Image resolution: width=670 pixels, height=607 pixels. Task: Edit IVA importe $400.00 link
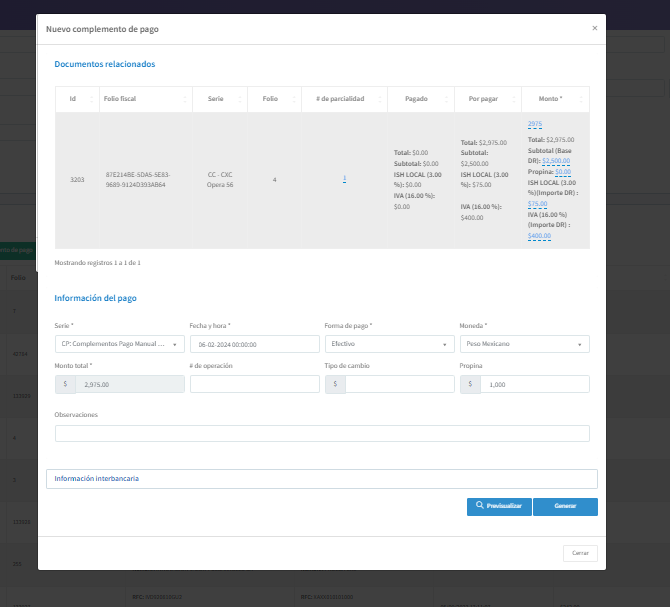pos(539,236)
